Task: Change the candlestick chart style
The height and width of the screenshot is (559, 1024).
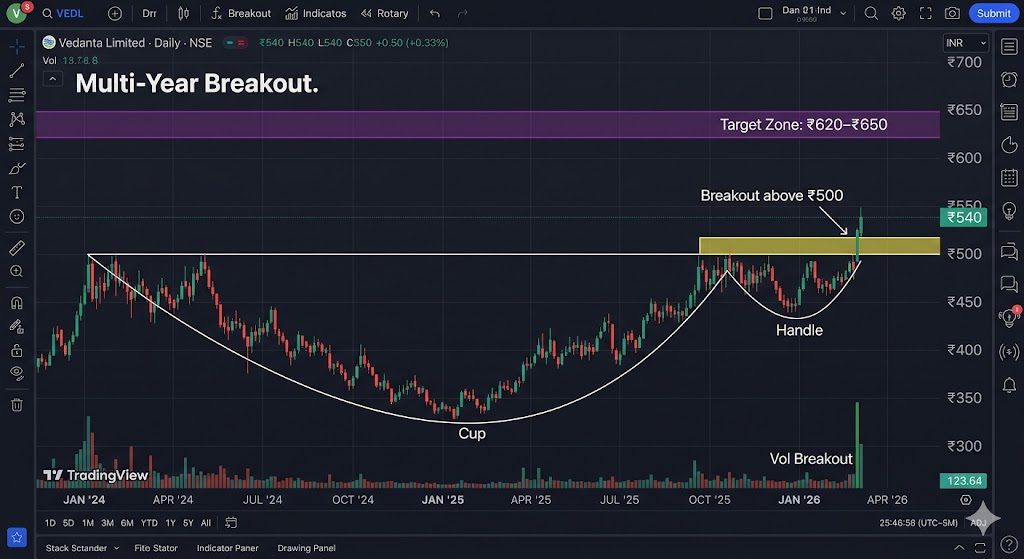Action: tap(184, 13)
